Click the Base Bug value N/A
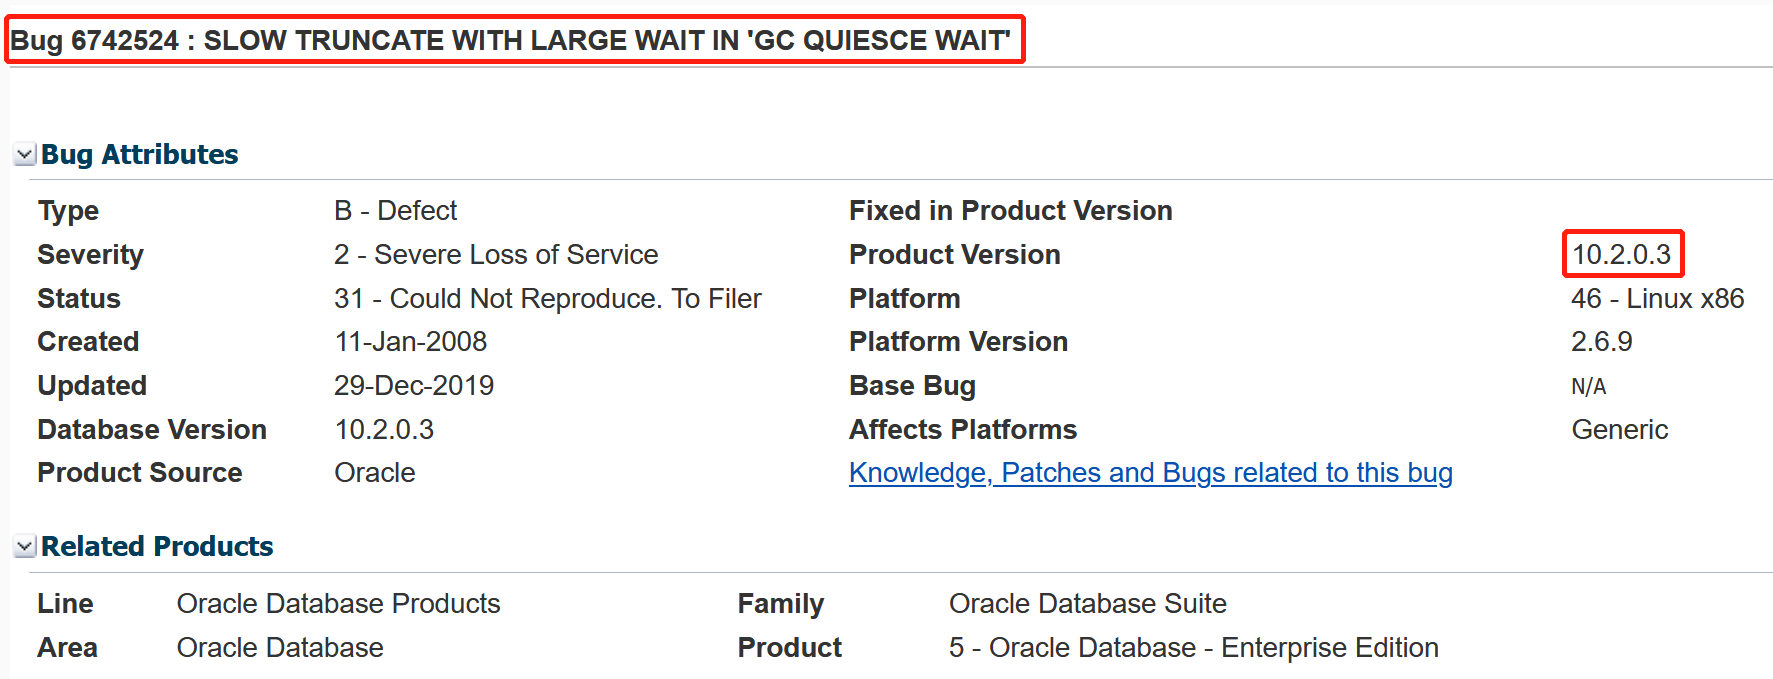The height and width of the screenshot is (679, 1773). [x=1588, y=387]
